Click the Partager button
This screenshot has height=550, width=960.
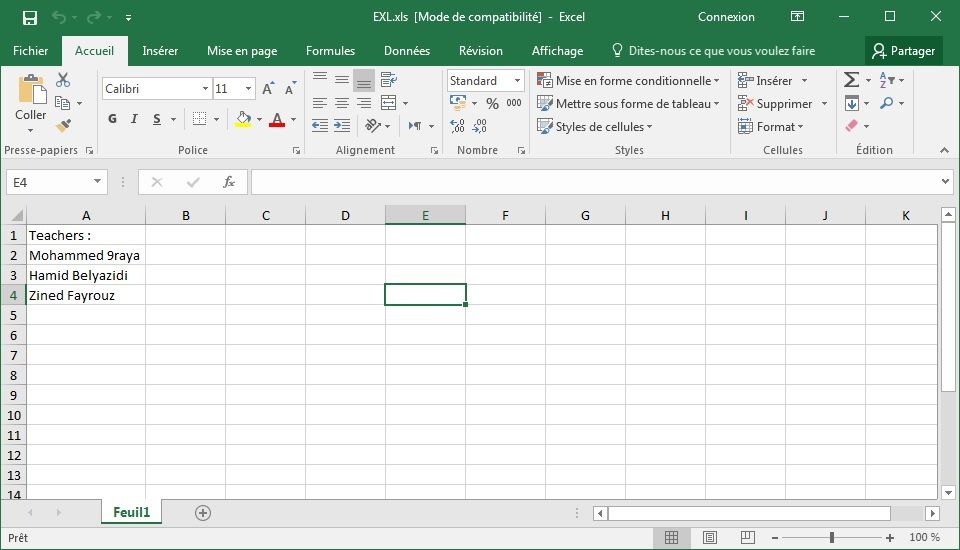point(903,51)
